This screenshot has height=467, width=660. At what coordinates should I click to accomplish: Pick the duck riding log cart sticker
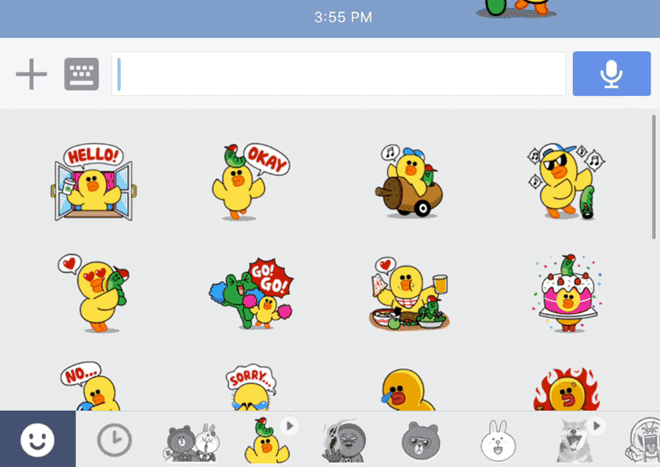[x=408, y=181]
